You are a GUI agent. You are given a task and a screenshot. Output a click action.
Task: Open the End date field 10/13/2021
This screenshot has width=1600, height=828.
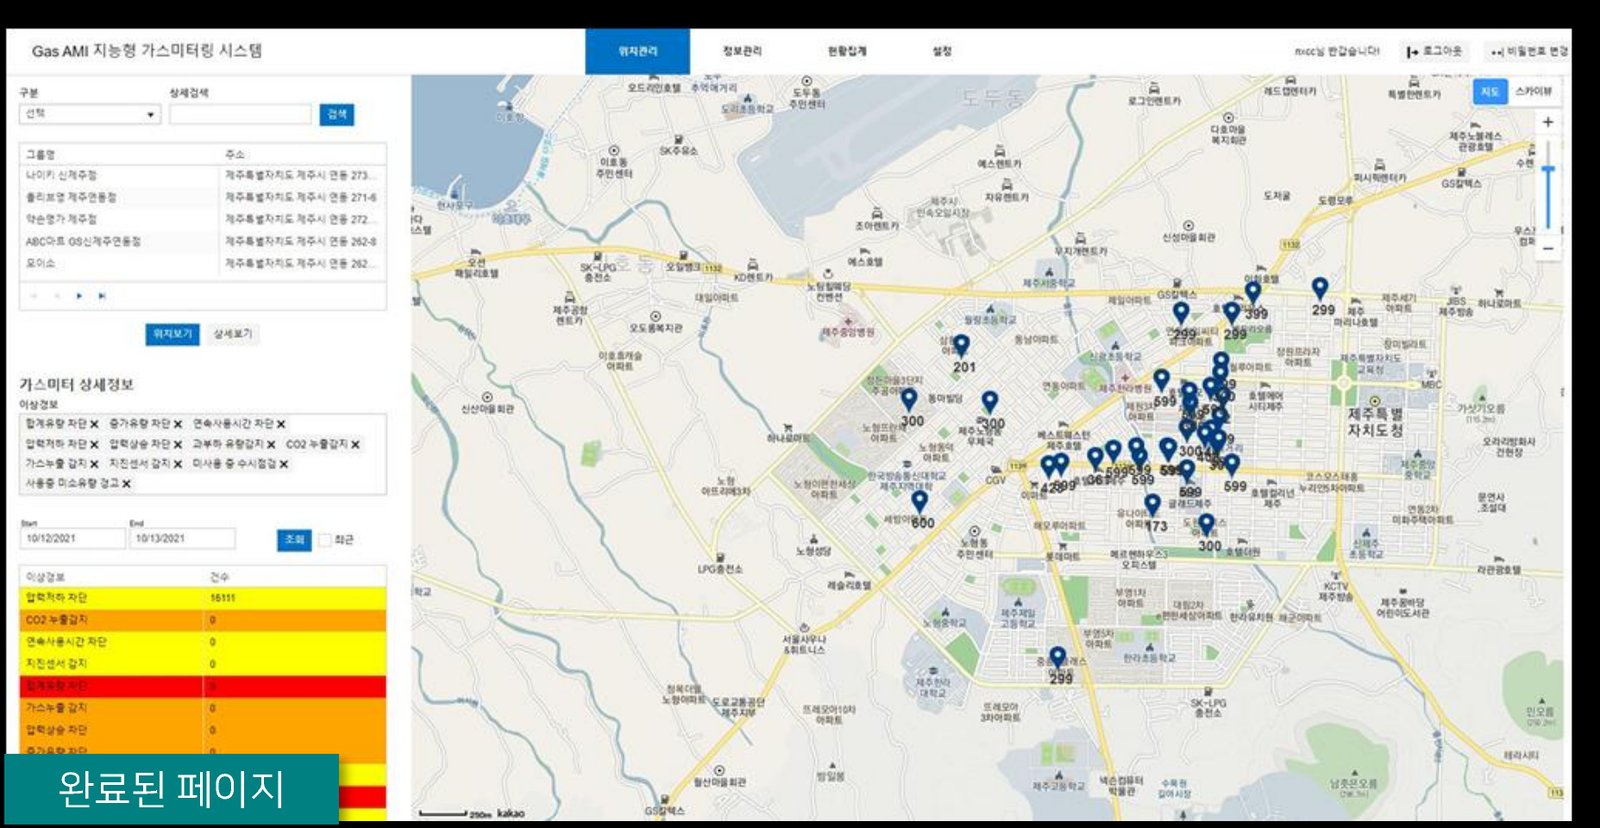click(x=182, y=539)
